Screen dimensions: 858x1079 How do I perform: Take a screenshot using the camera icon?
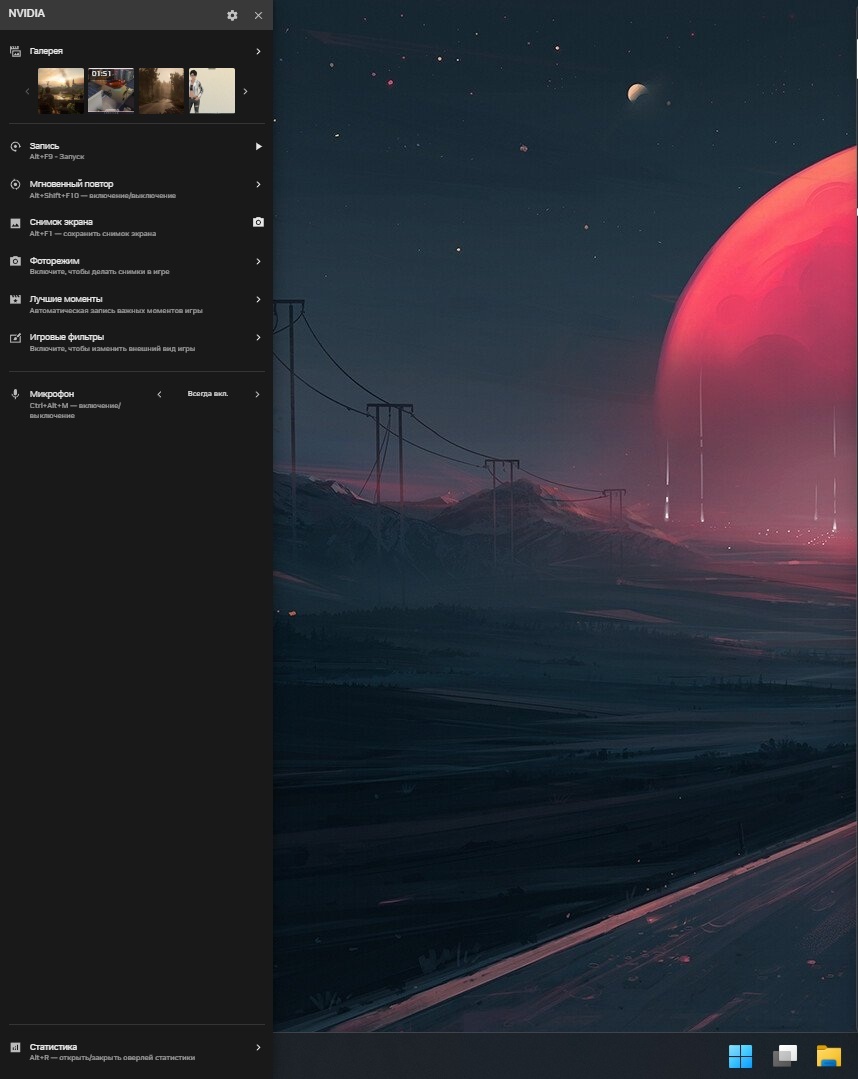coord(258,222)
